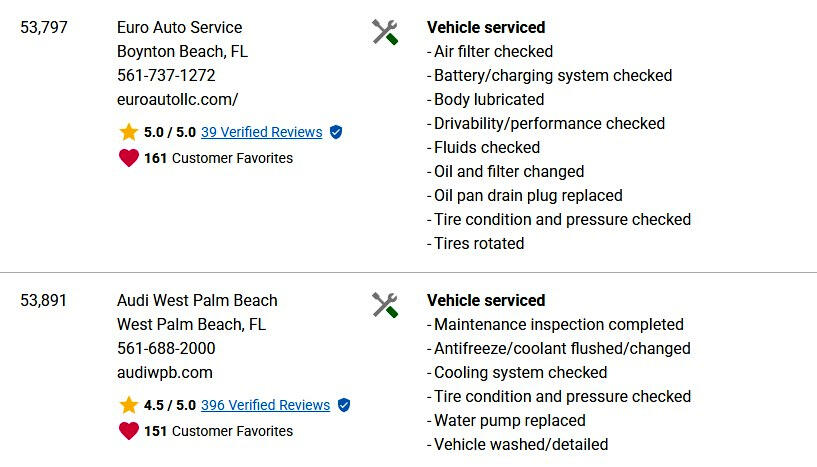Image resolution: width=817 pixels, height=467 pixels.
Task: Select the Audi West Palm Beach name
Action: tap(197, 301)
